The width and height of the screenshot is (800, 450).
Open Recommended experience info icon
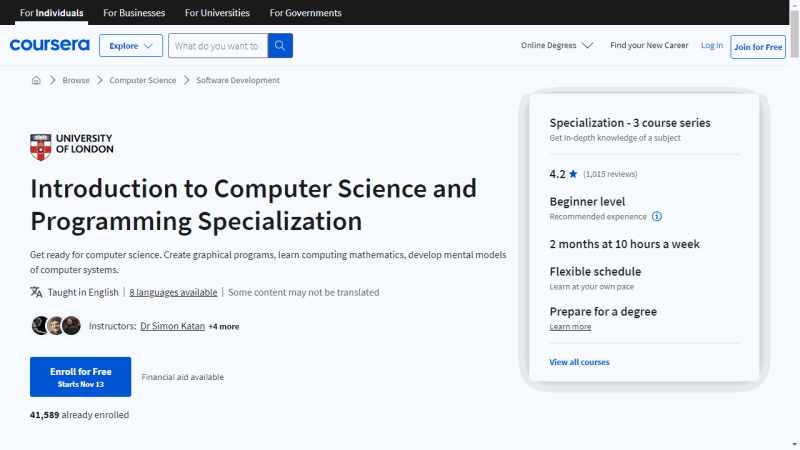657,216
